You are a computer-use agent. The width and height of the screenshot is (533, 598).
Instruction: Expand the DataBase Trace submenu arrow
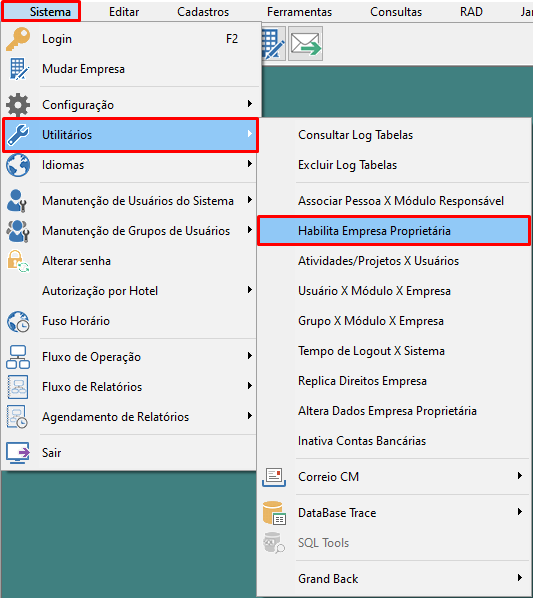point(520,512)
